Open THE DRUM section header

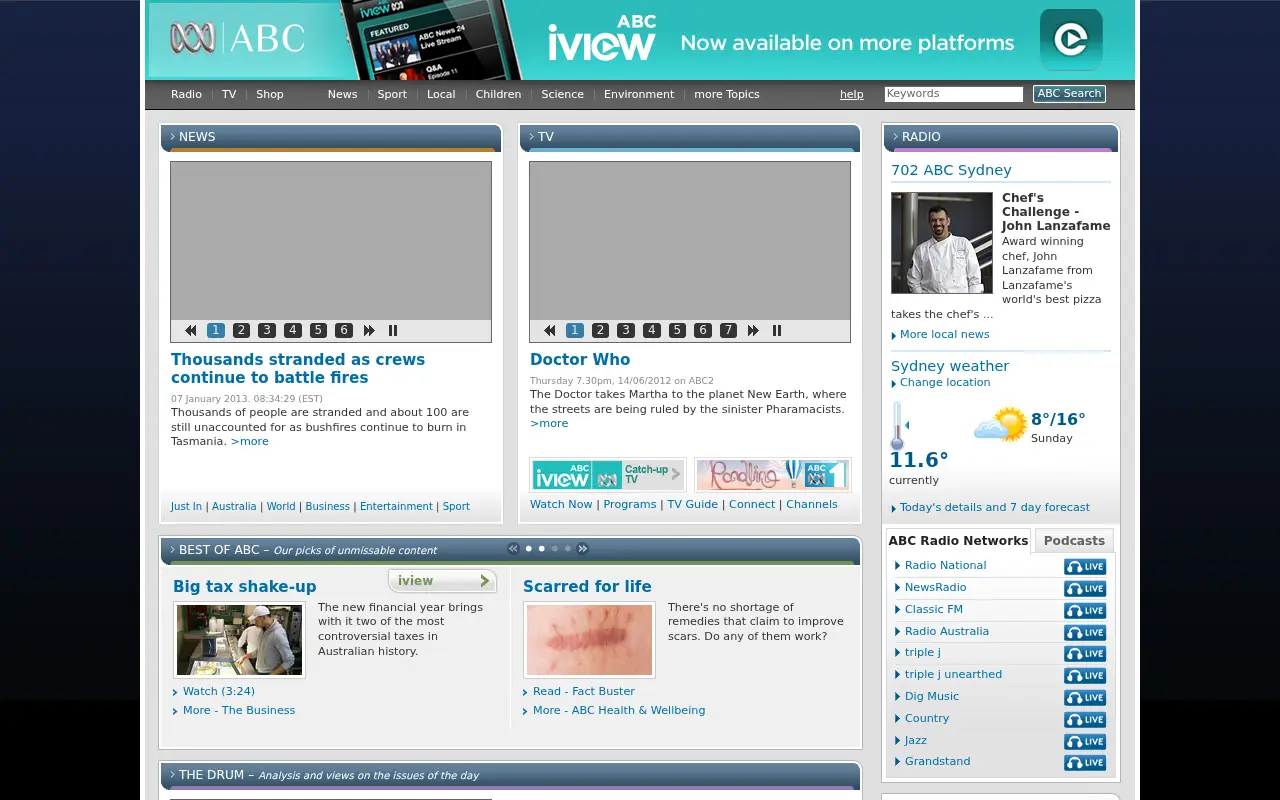(510, 775)
